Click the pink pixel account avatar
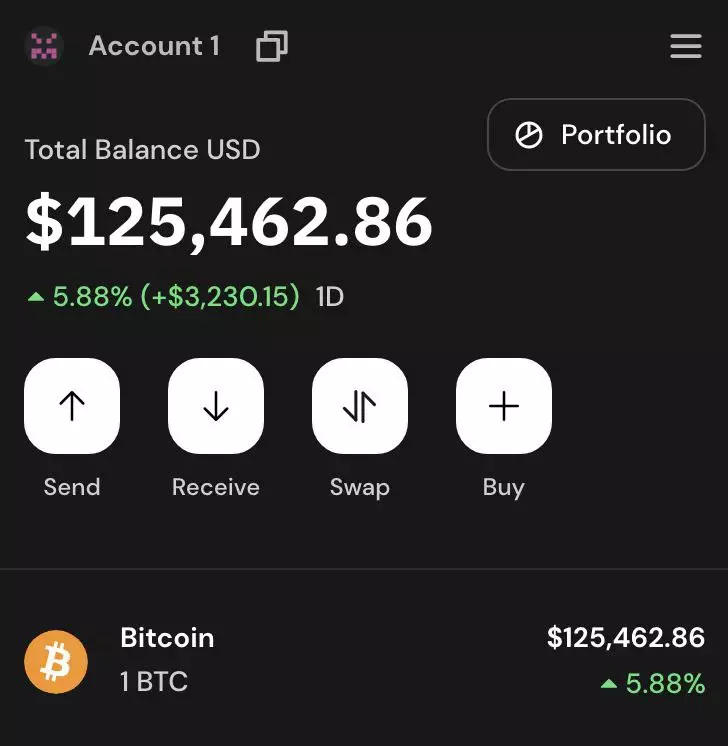The image size is (728, 746). pos(44,46)
